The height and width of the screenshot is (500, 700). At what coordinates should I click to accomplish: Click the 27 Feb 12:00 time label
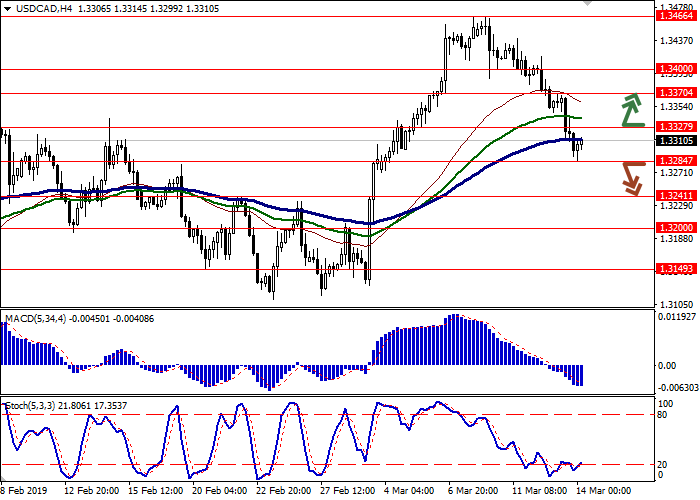348,491
